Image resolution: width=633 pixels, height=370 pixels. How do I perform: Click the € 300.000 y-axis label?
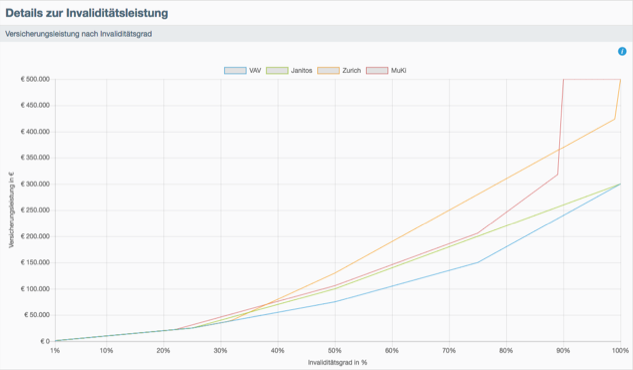coord(35,184)
